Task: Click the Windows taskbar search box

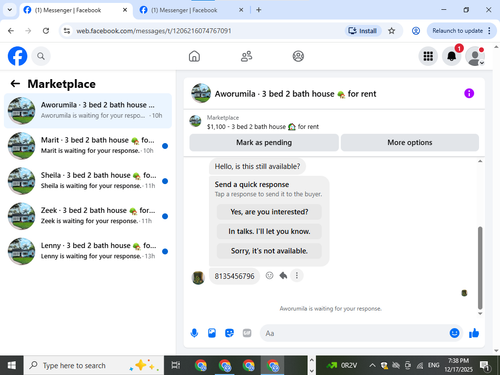Action: point(94,365)
